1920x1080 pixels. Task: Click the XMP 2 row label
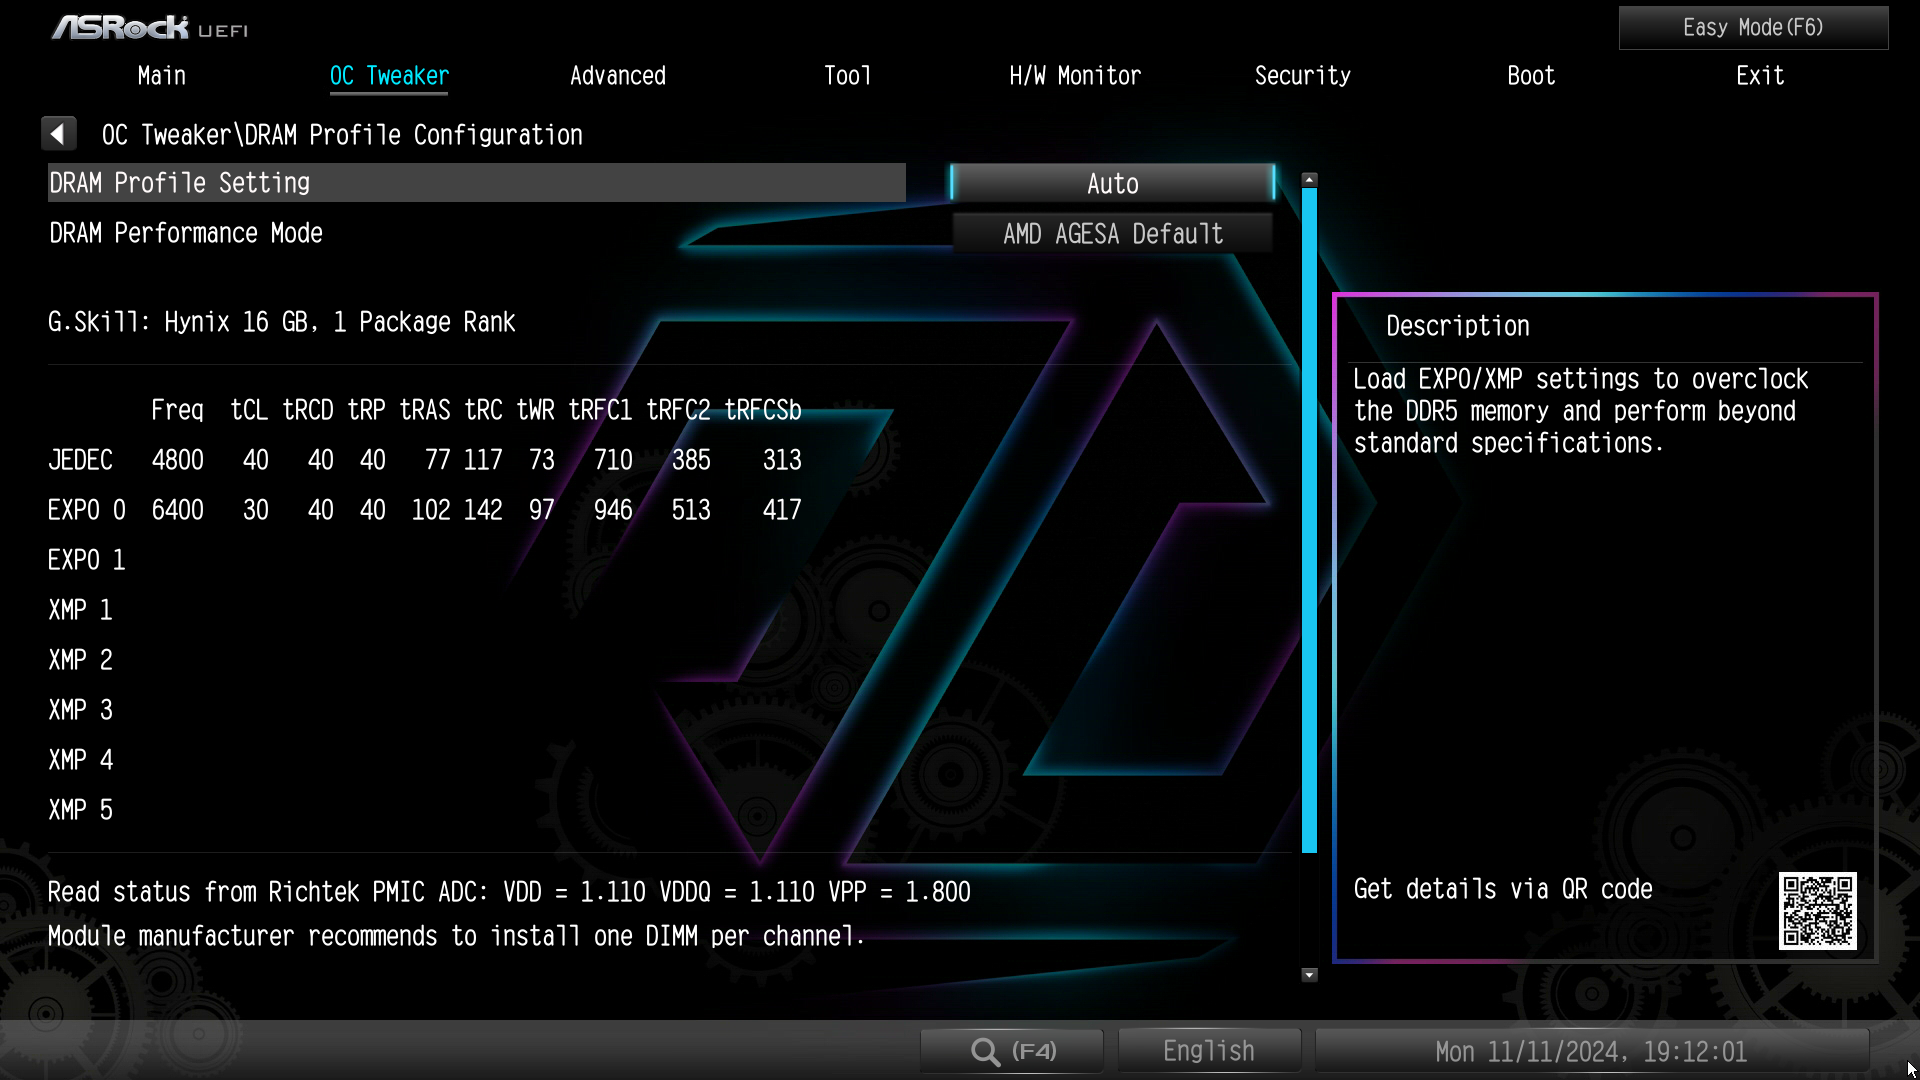pos(80,660)
